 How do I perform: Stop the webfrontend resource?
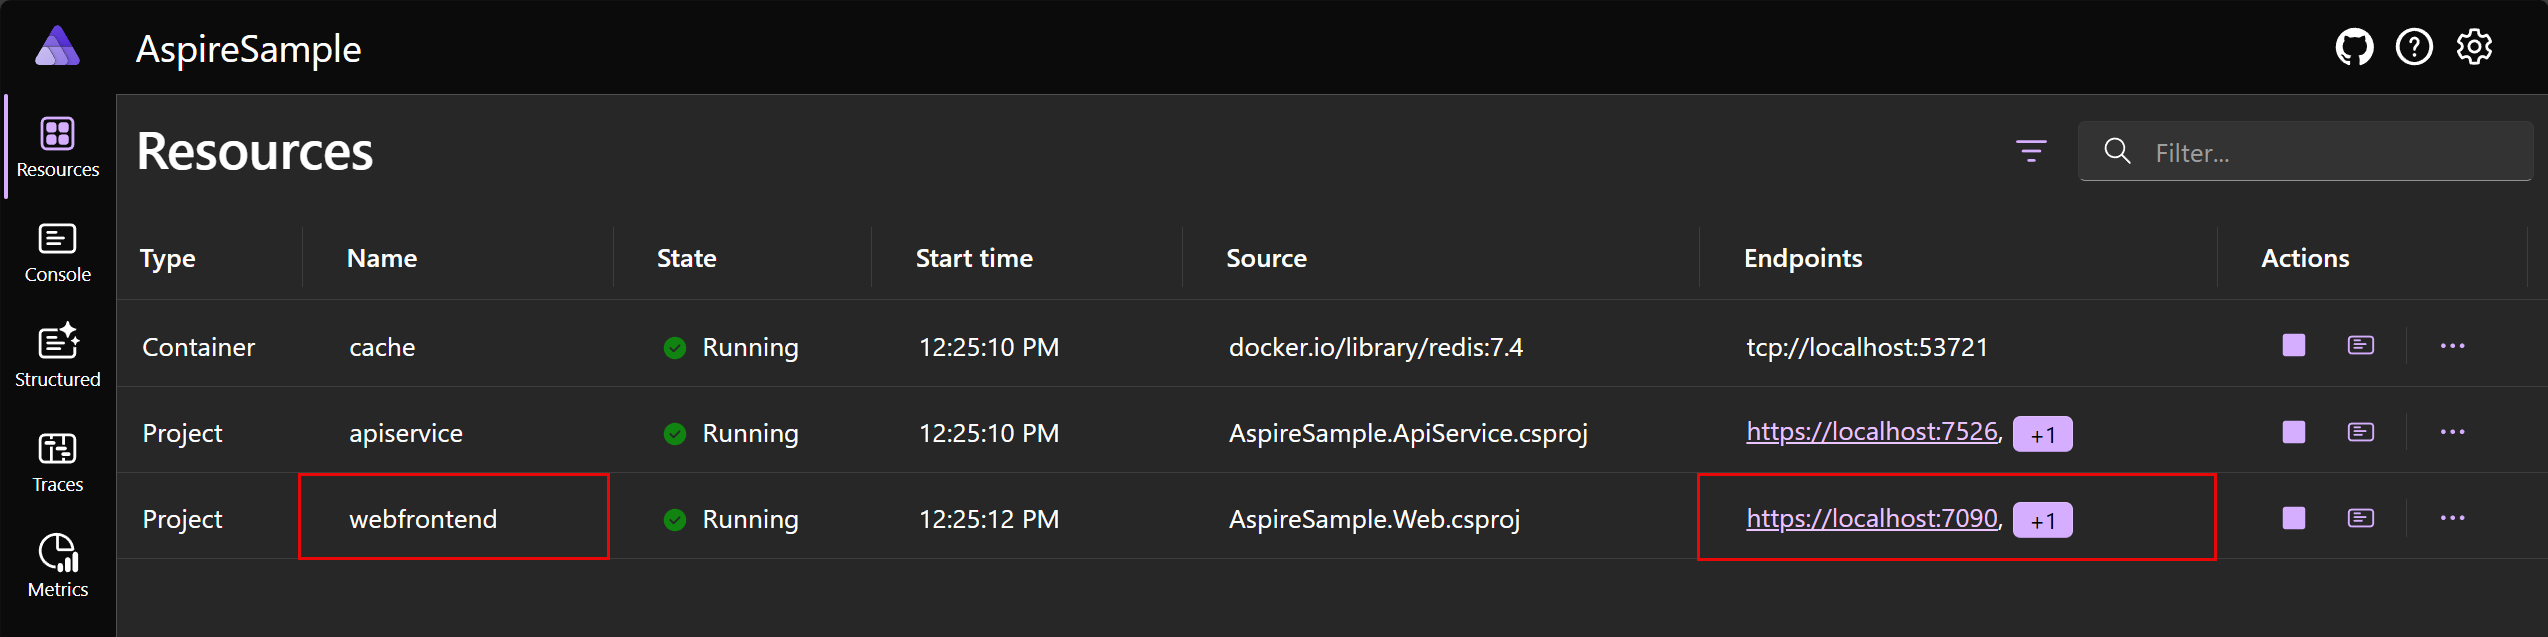(x=2294, y=518)
